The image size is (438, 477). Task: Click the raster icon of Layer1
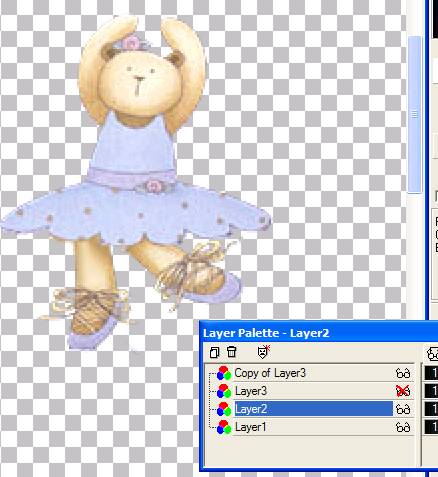click(x=224, y=427)
